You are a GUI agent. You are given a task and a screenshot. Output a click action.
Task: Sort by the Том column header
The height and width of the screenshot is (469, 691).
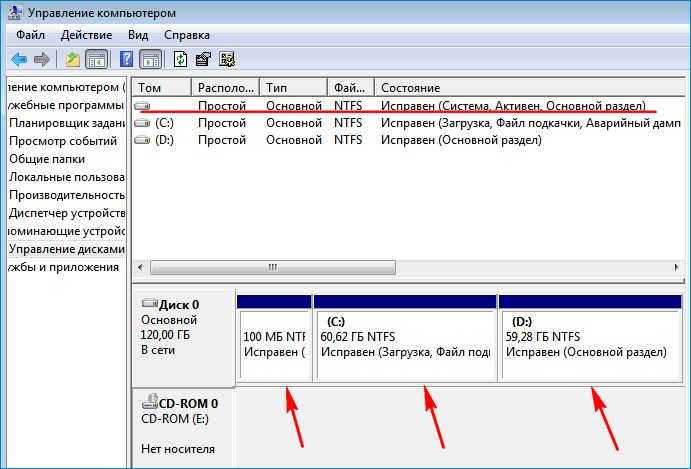coord(162,87)
